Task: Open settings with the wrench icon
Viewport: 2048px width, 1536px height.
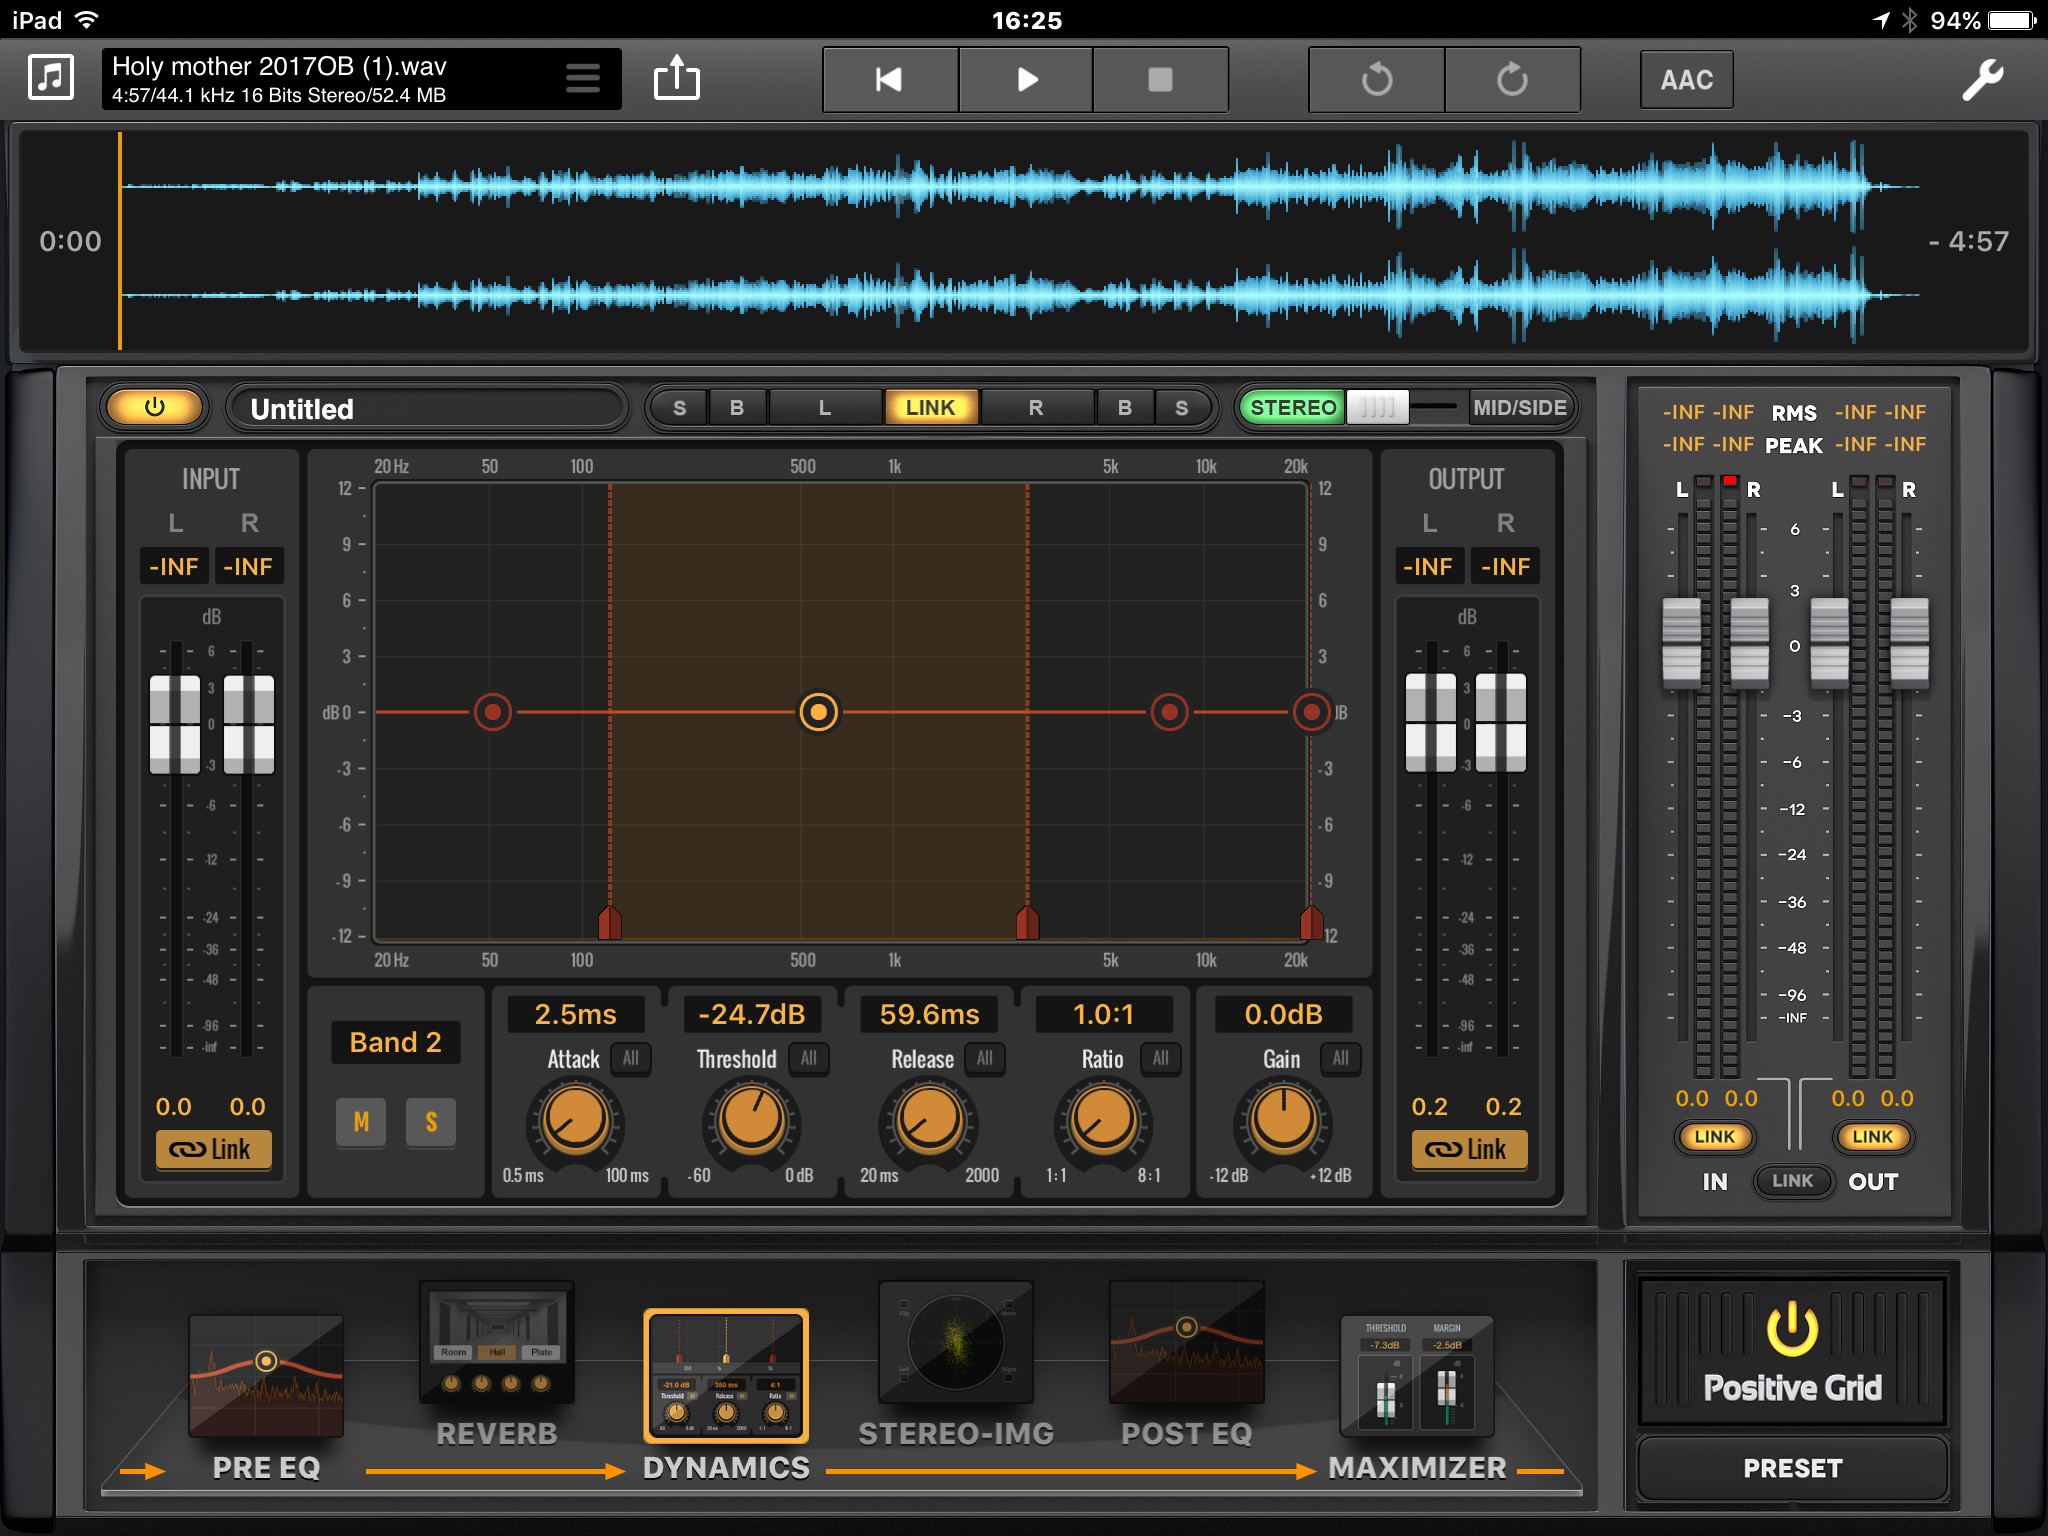Action: [x=1982, y=80]
